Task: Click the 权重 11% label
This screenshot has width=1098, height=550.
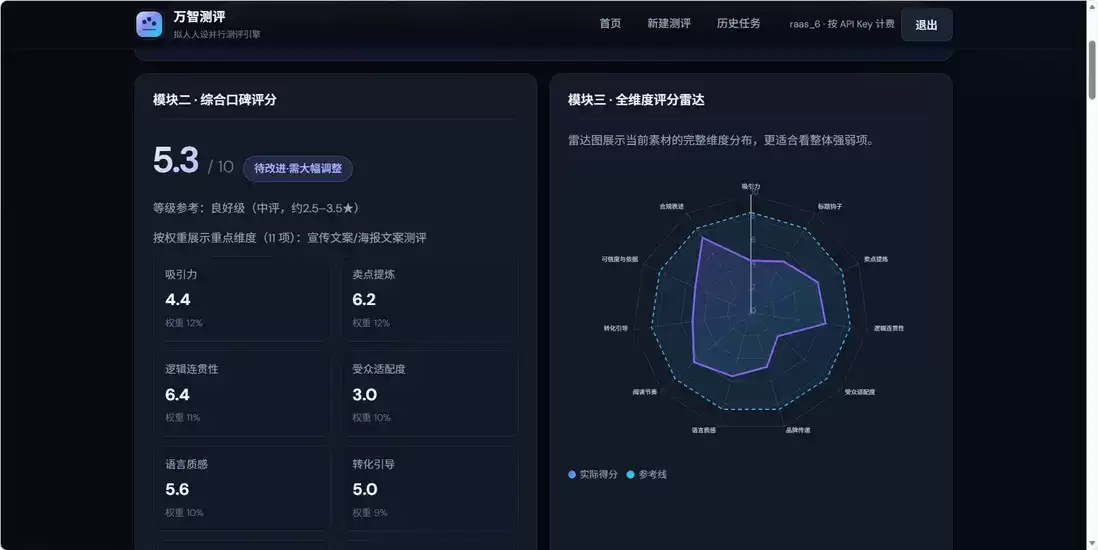Action: coord(182,418)
